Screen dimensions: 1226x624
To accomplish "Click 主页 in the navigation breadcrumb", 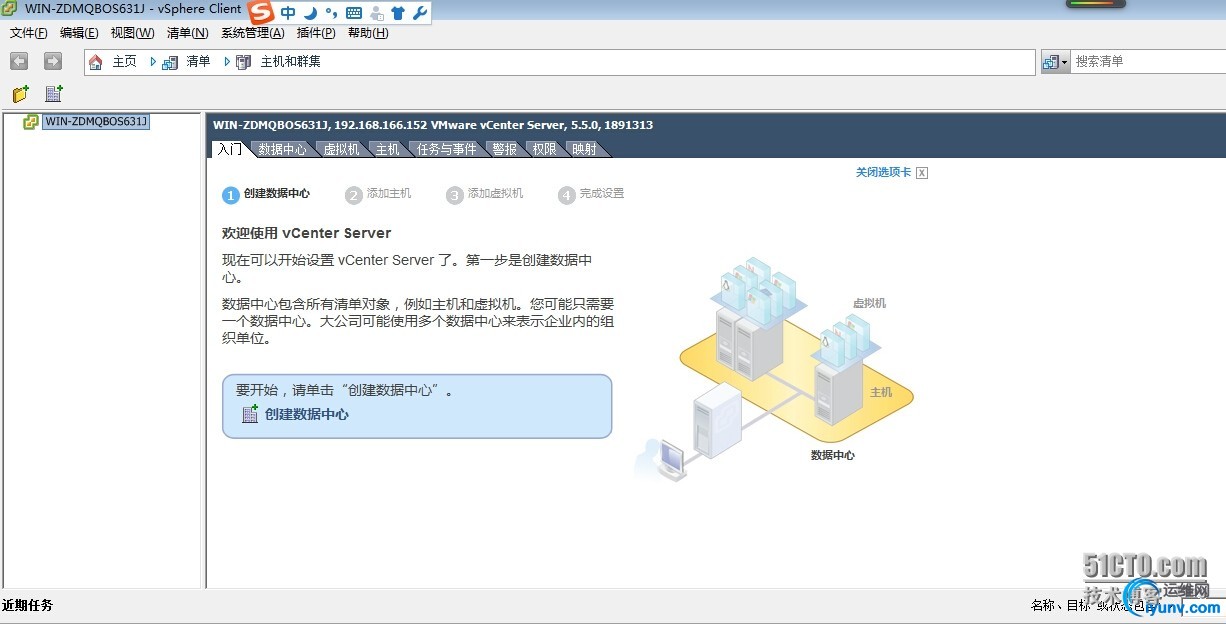I will point(124,62).
